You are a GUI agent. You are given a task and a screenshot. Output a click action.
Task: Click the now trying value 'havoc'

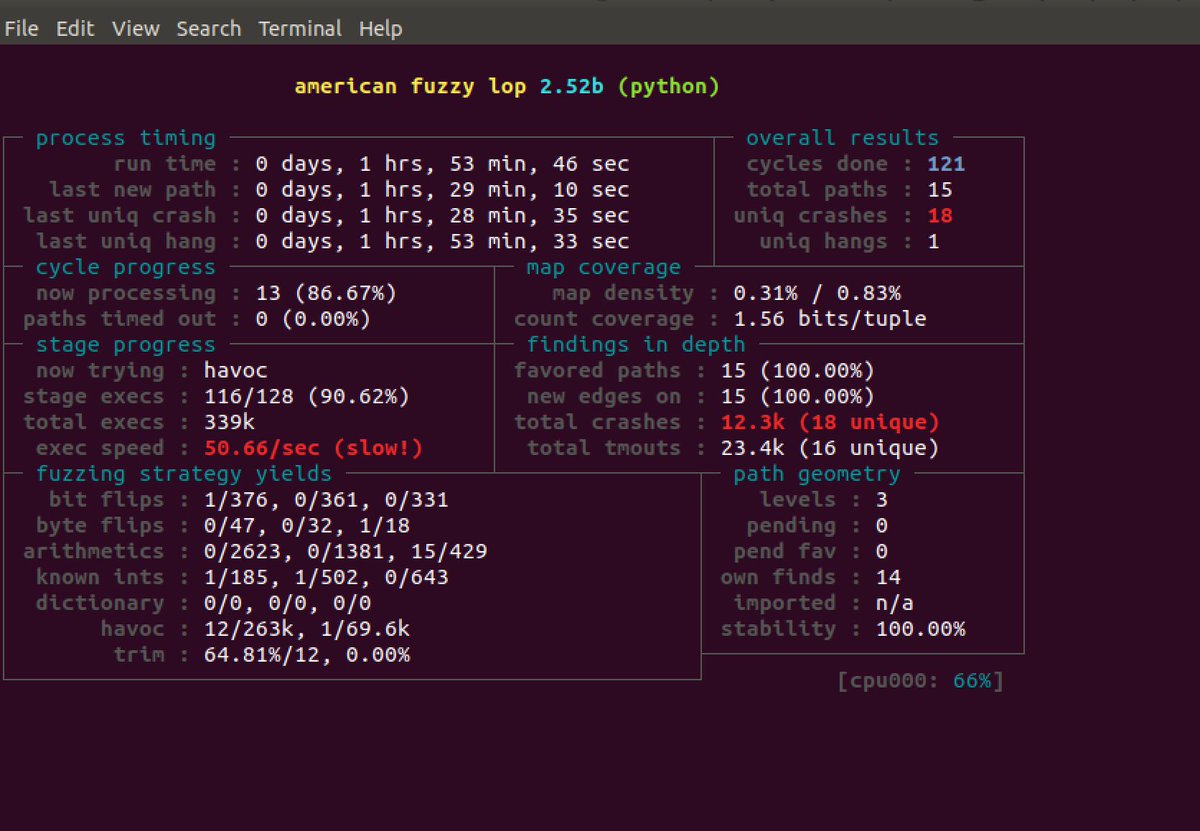pyautogui.click(x=235, y=371)
